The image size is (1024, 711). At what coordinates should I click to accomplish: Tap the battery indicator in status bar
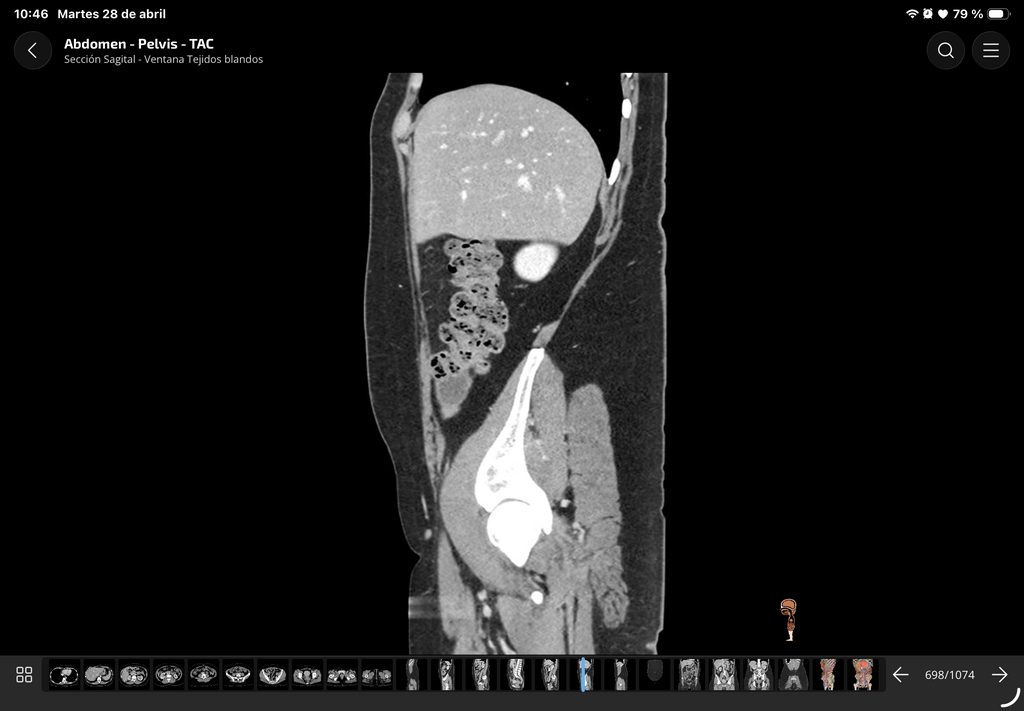tap(999, 14)
